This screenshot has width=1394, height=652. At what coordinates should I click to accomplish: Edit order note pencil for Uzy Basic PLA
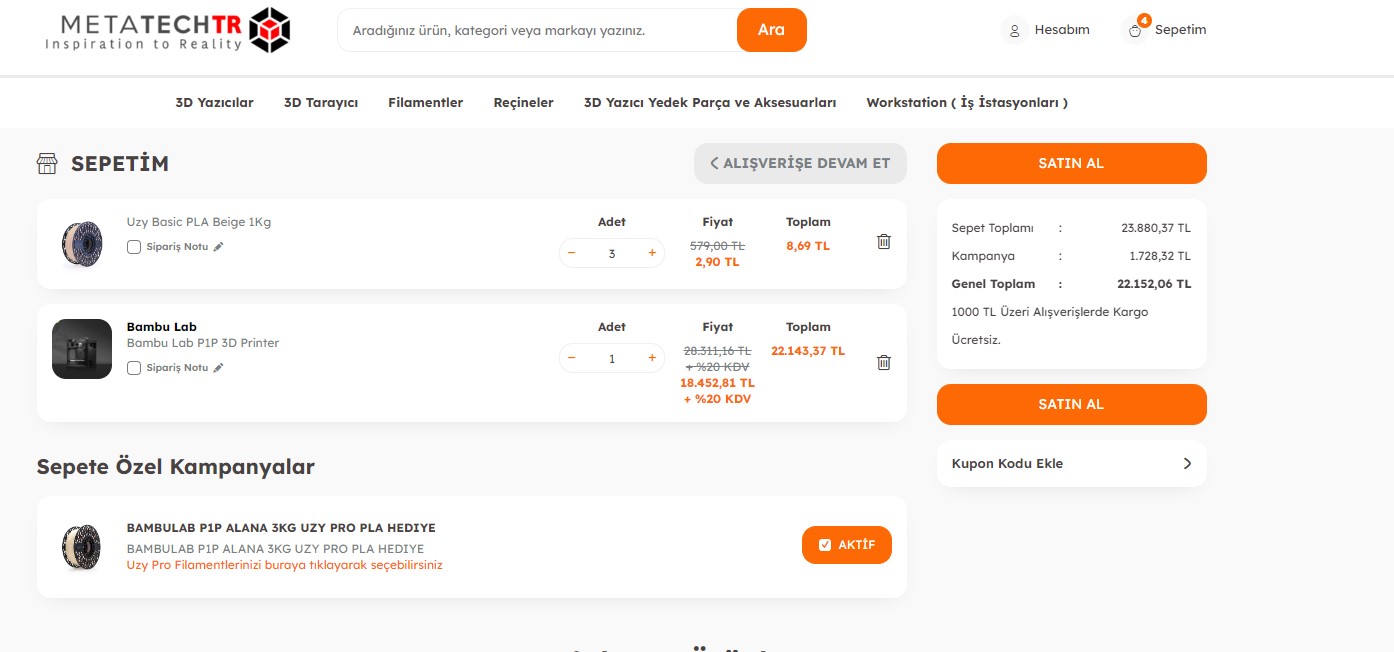pyautogui.click(x=219, y=247)
